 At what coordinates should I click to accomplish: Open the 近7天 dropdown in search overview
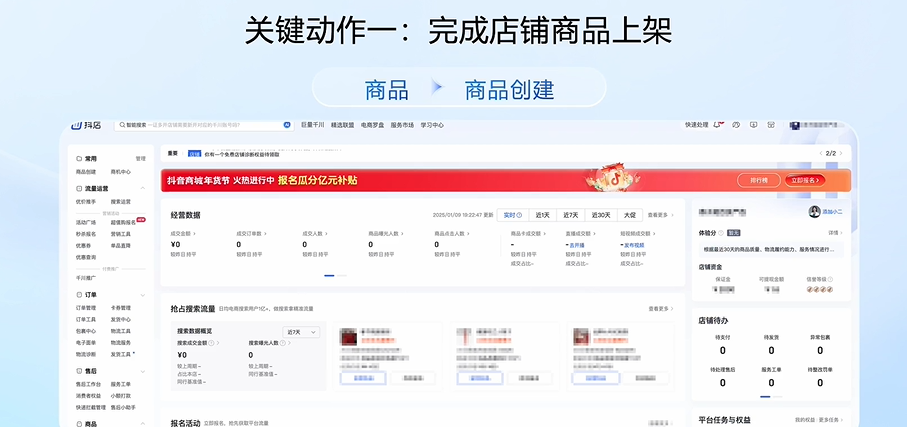(x=301, y=331)
